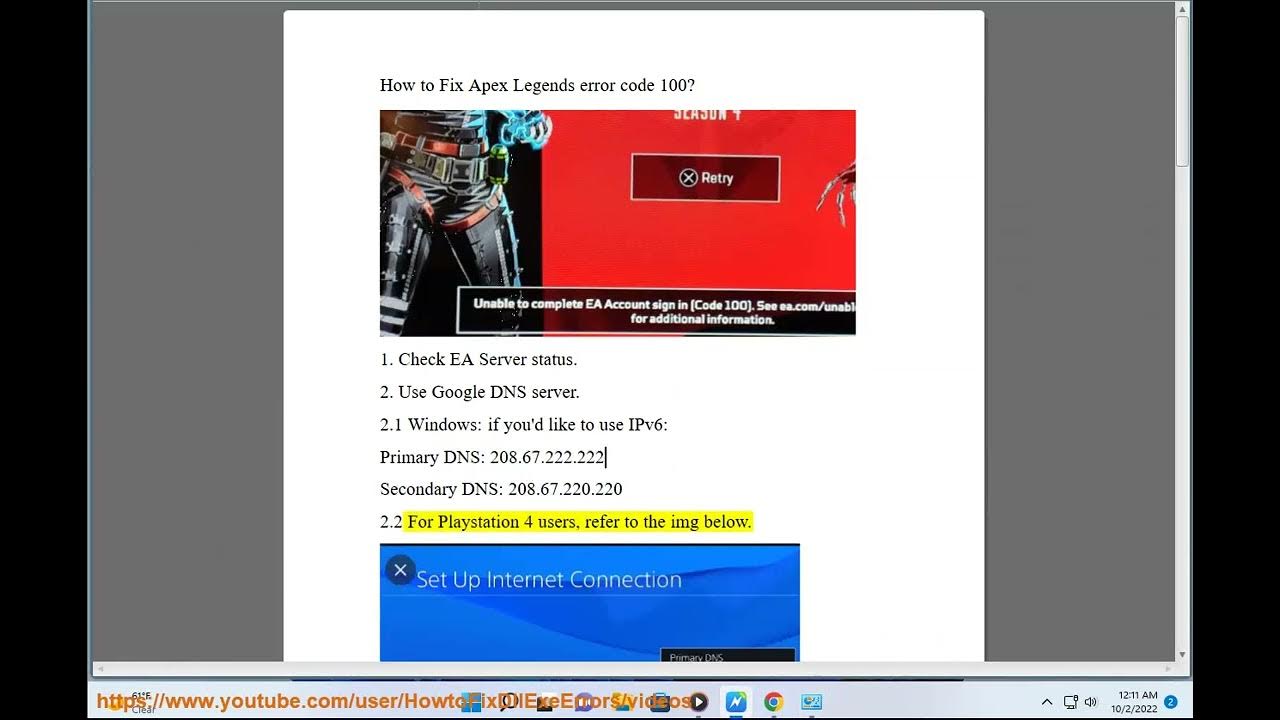Click the line '1. Check EA Server status.'

click(x=478, y=359)
